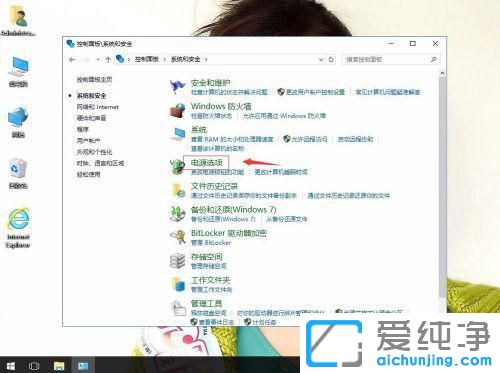Click the 存储空间 drives icon
Viewport: 500px width, 373px height.
coord(177,261)
